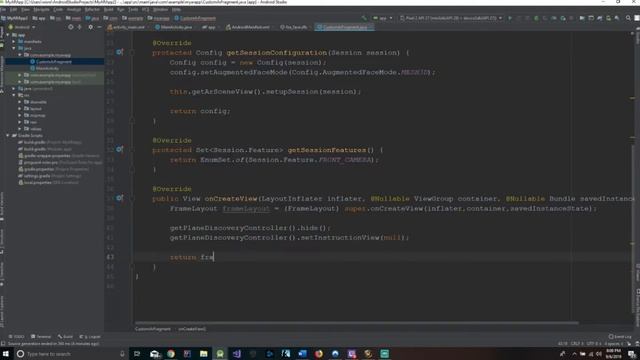Select settings.gradle file
The height and width of the screenshot is (360, 640).
50,176
